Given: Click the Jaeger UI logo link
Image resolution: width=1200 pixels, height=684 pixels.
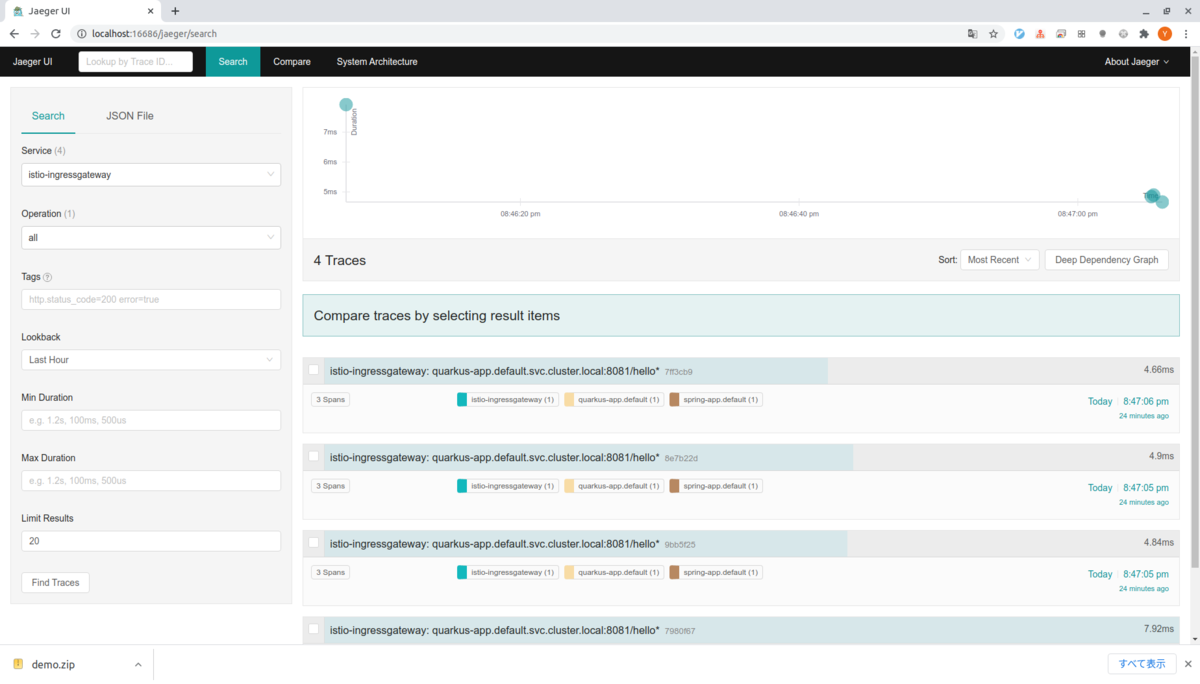Looking at the screenshot, I should click(32, 62).
